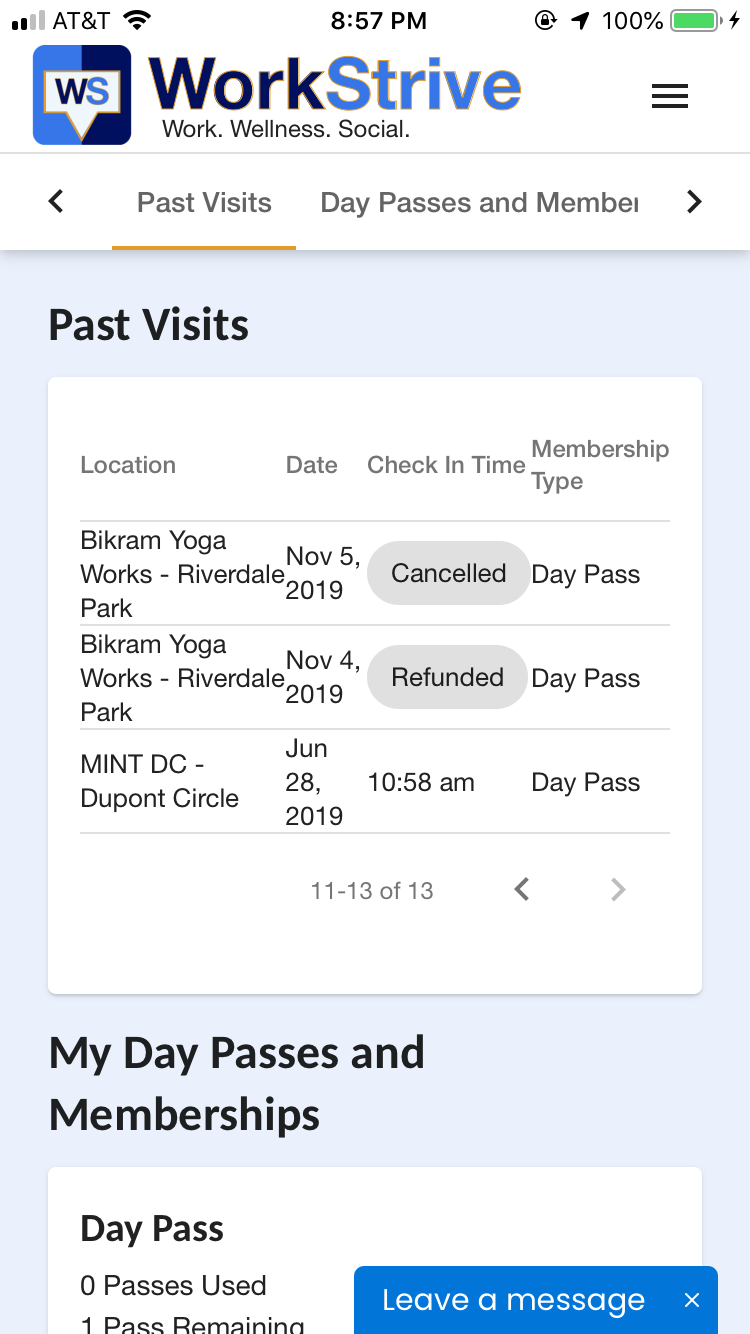
Task: Sort by the Location column header
Action: coord(128,465)
